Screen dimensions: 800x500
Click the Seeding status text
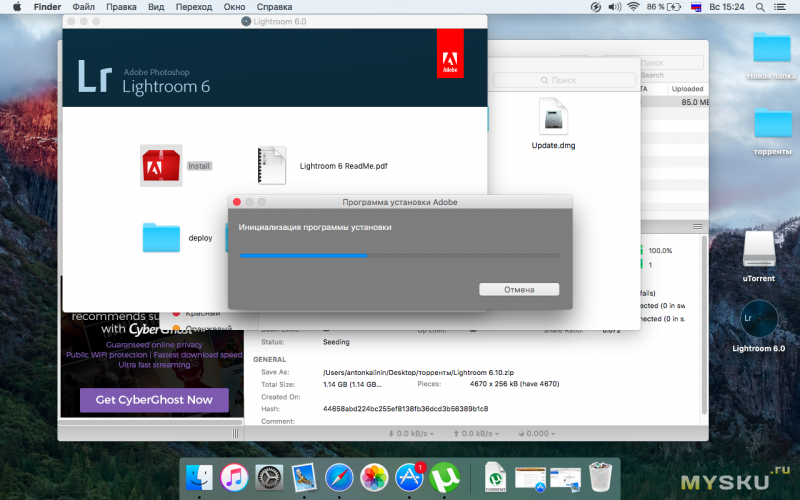point(336,342)
